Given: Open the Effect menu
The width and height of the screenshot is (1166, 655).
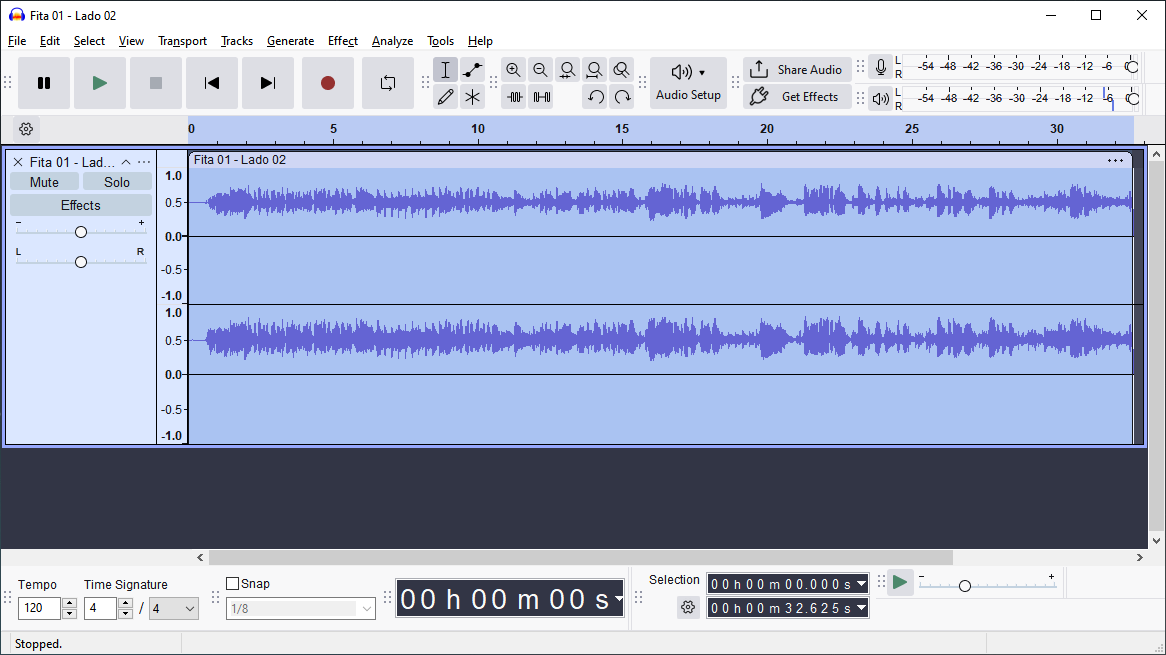Looking at the screenshot, I should (x=343, y=41).
